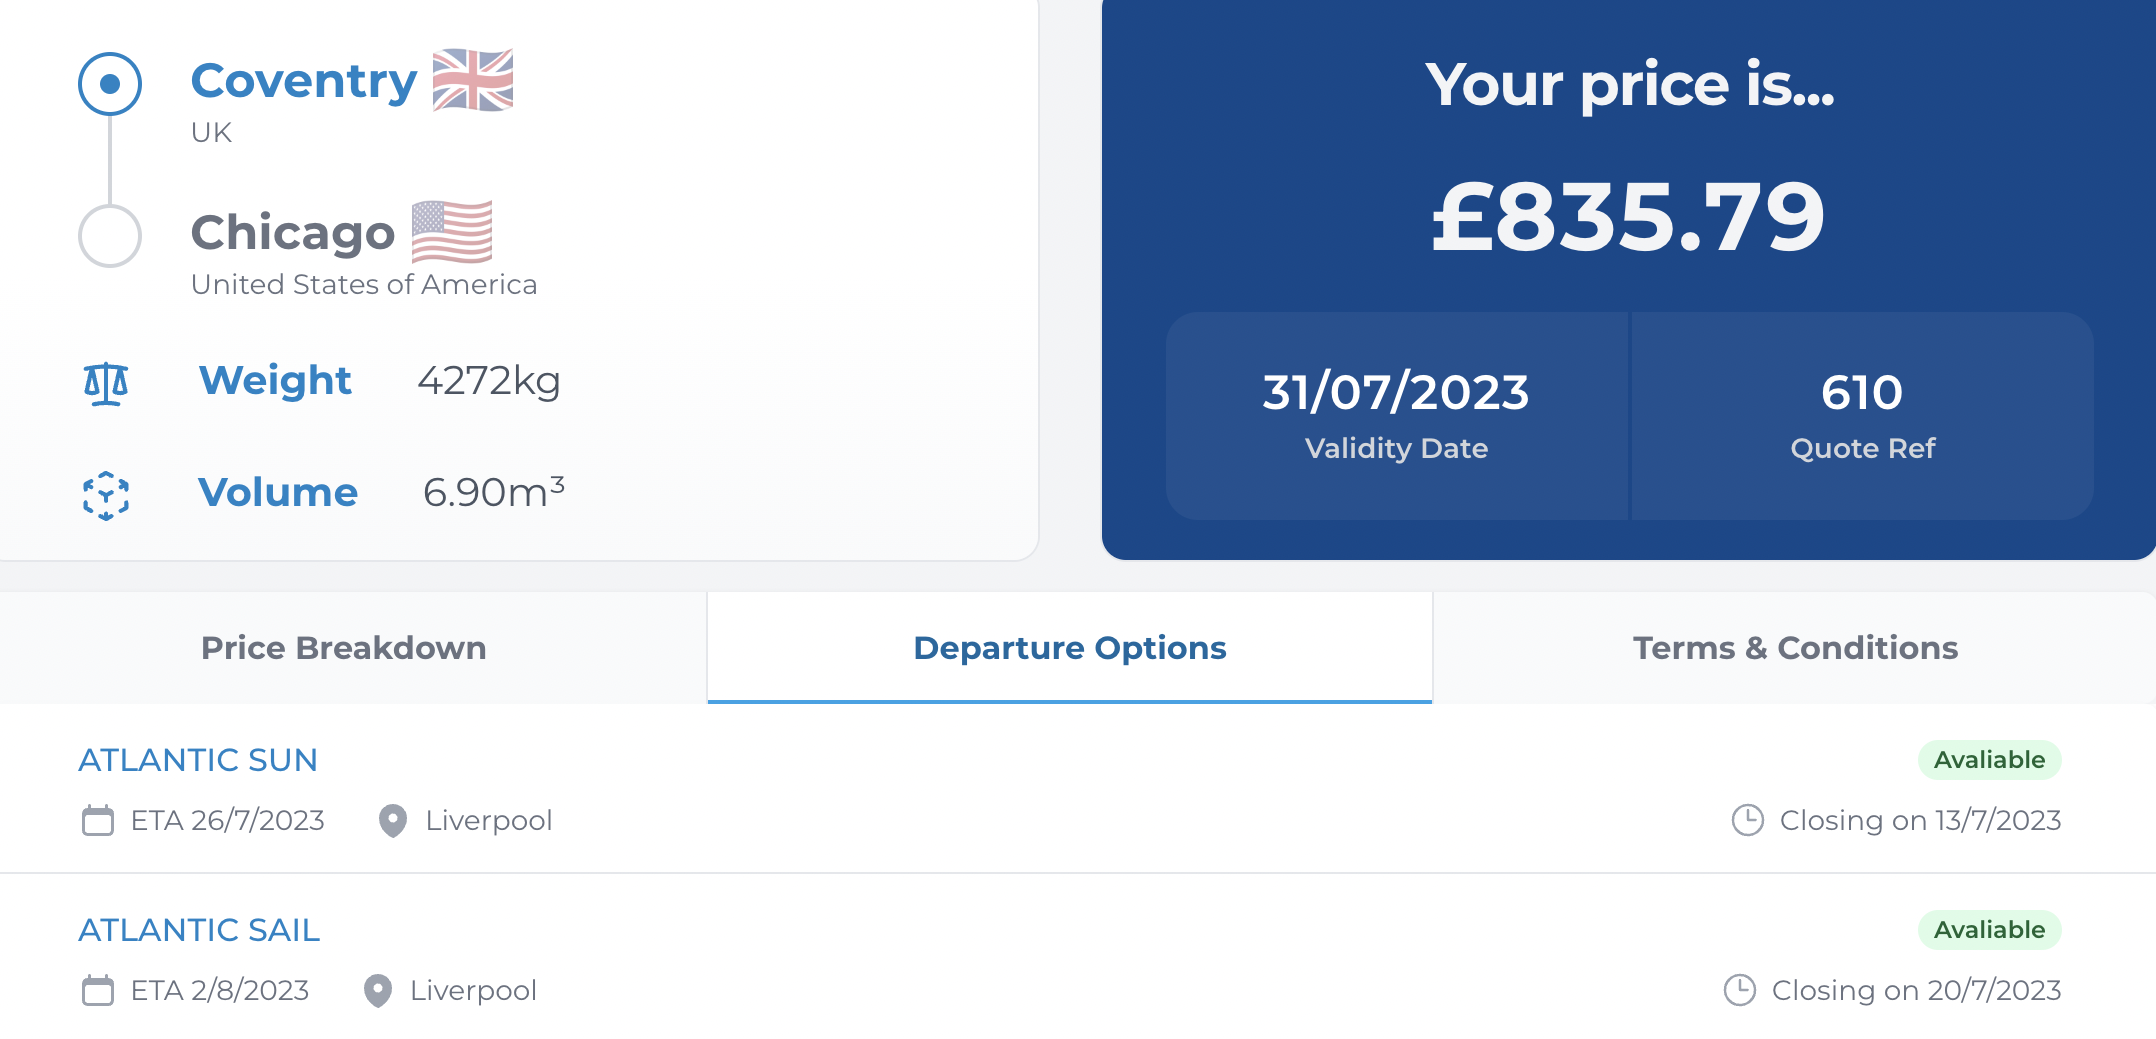2156x1039 pixels.
Task: Click the Available badge for Atlantic Sail
Action: tap(1989, 930)
